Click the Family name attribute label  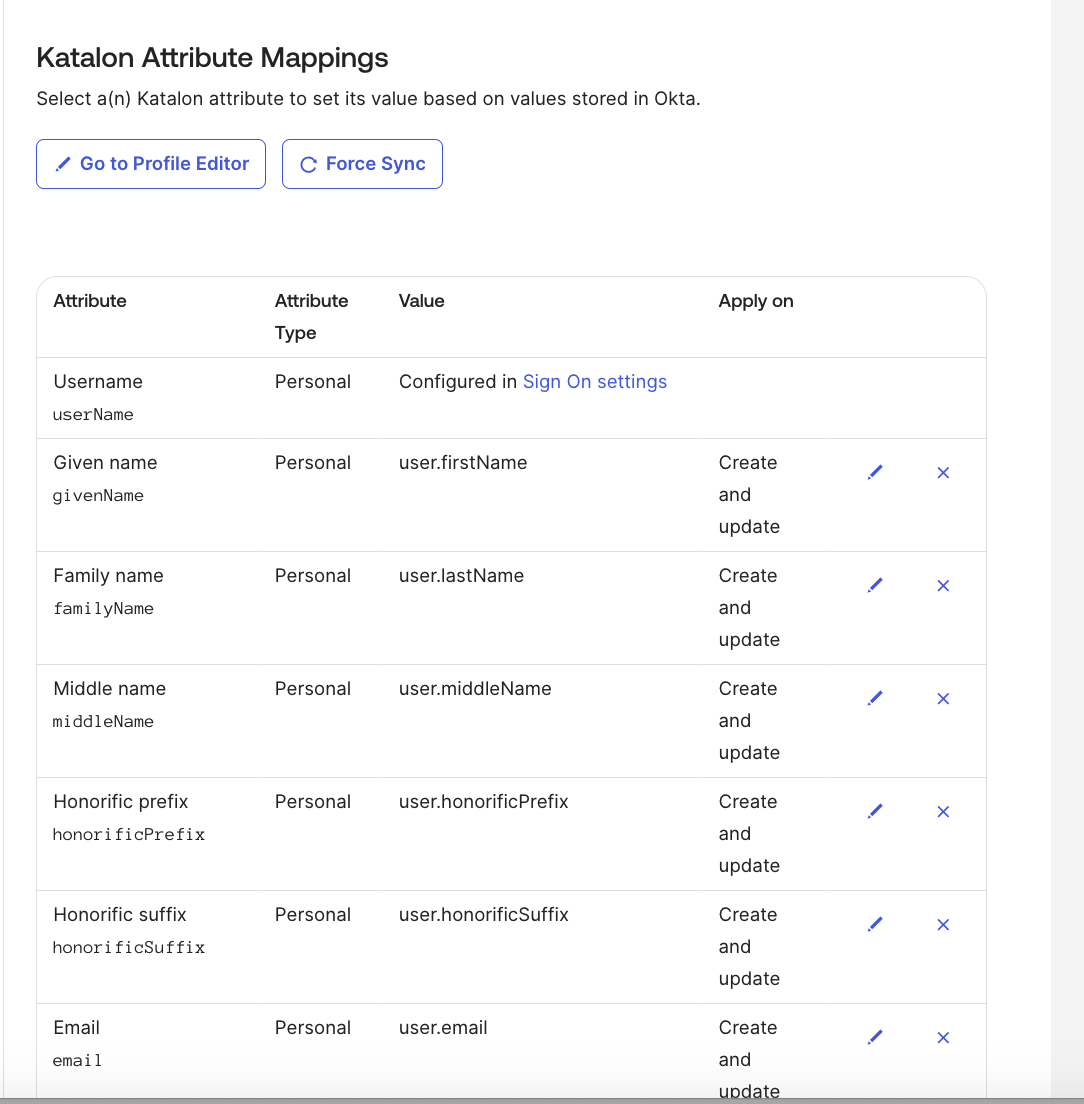pyautogui.click(x=108, y=576)
